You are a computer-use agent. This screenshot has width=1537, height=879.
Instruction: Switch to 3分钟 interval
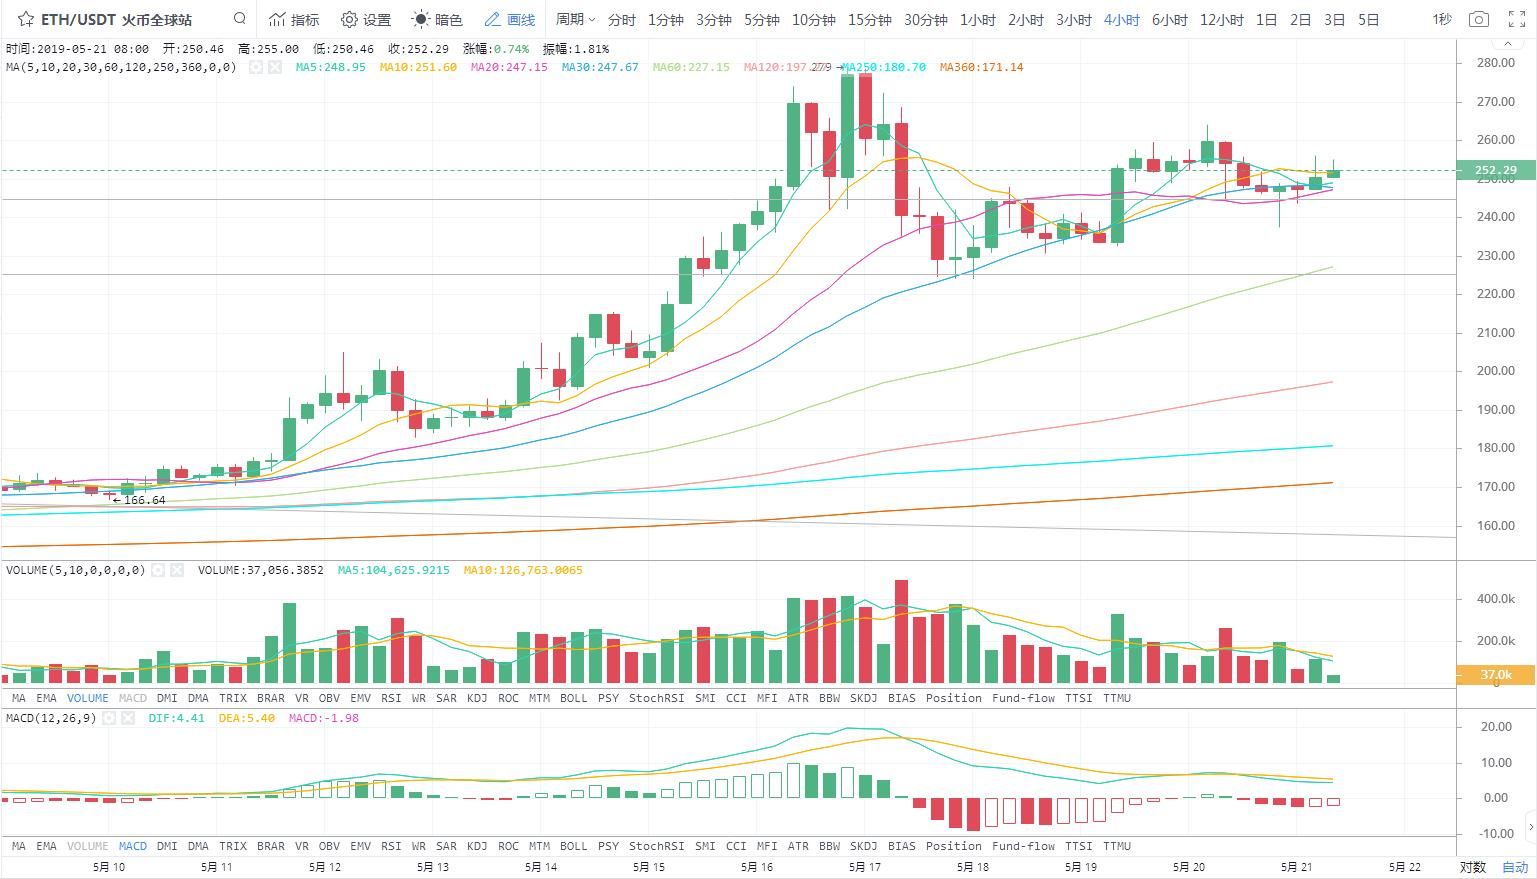point(713,19)
